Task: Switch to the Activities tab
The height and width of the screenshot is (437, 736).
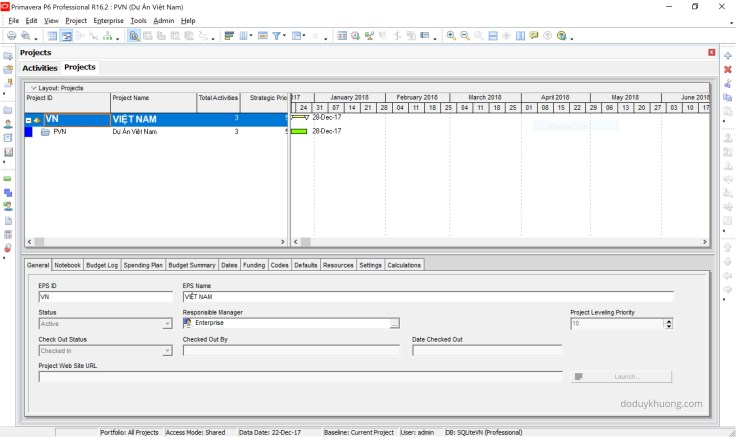Action: pyautogui.click(x=40, y=68)
